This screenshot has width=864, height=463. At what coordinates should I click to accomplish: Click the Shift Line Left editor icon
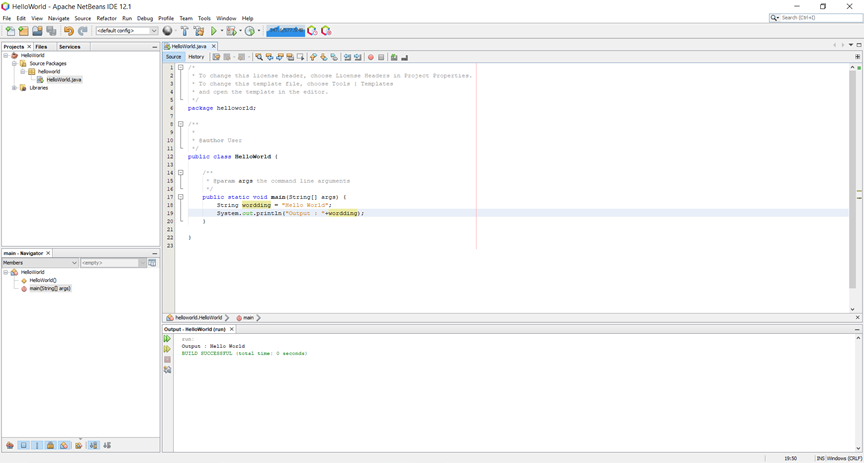point(347,57)
